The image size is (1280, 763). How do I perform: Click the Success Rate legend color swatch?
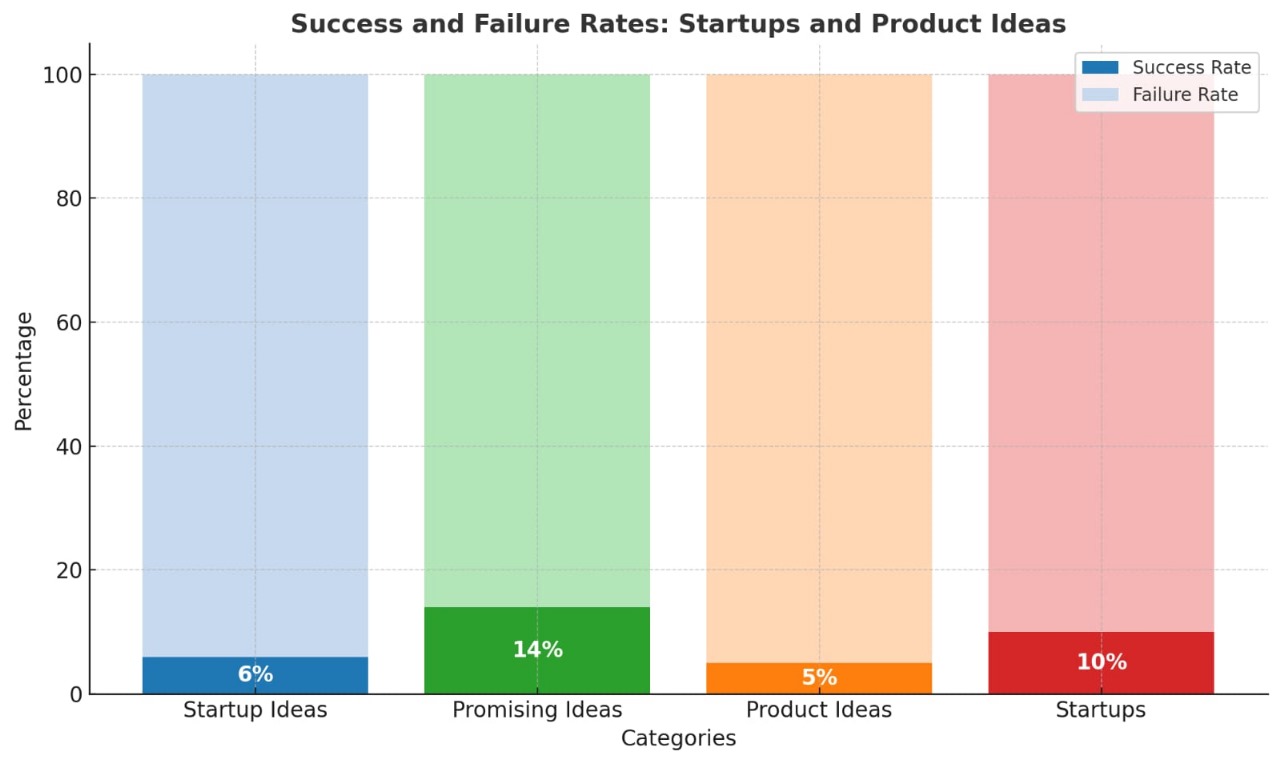(1100, 68)
